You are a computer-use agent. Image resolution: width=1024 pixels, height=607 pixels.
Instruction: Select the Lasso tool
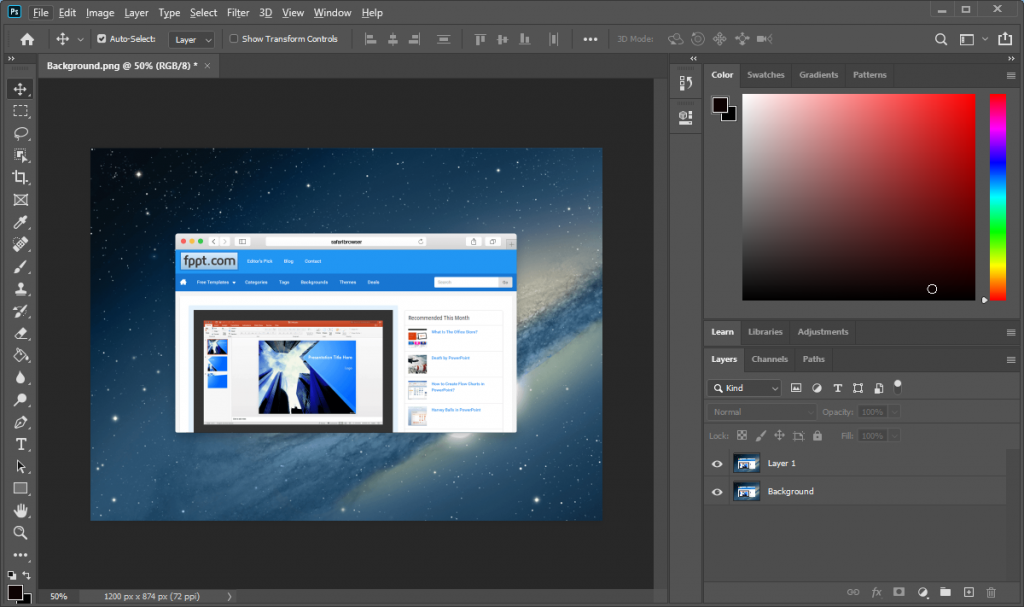[x=20, y=133]
